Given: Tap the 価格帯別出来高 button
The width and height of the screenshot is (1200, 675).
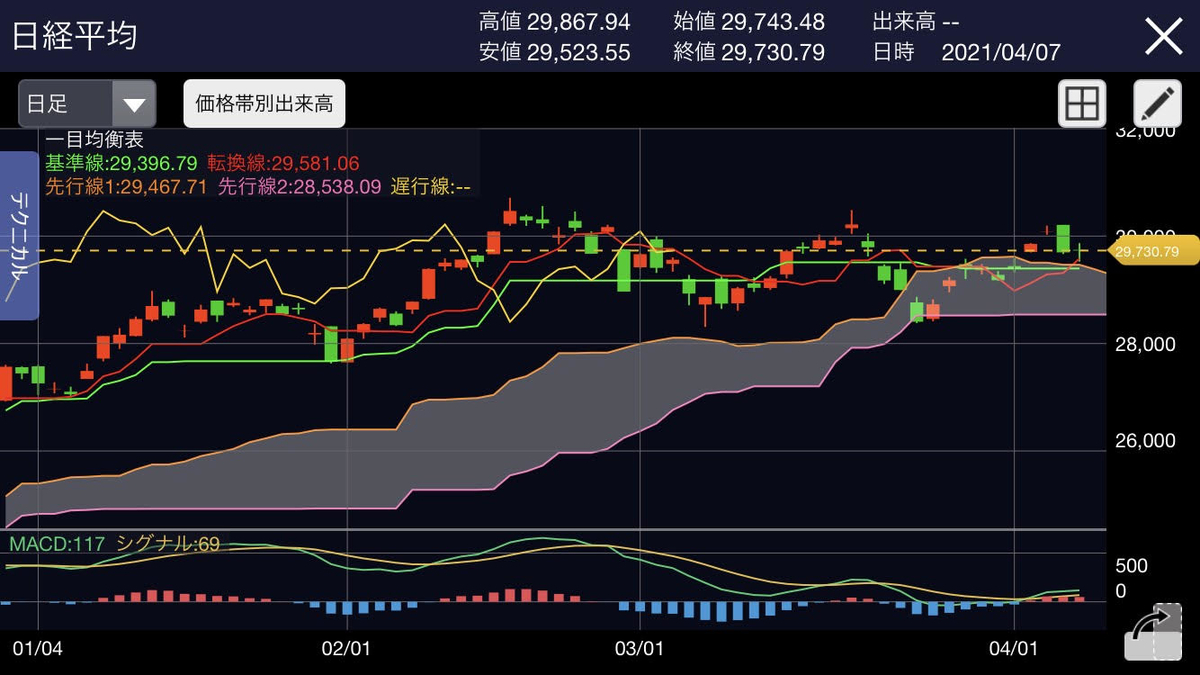Looking at the screenshot, I should [264, 104].
